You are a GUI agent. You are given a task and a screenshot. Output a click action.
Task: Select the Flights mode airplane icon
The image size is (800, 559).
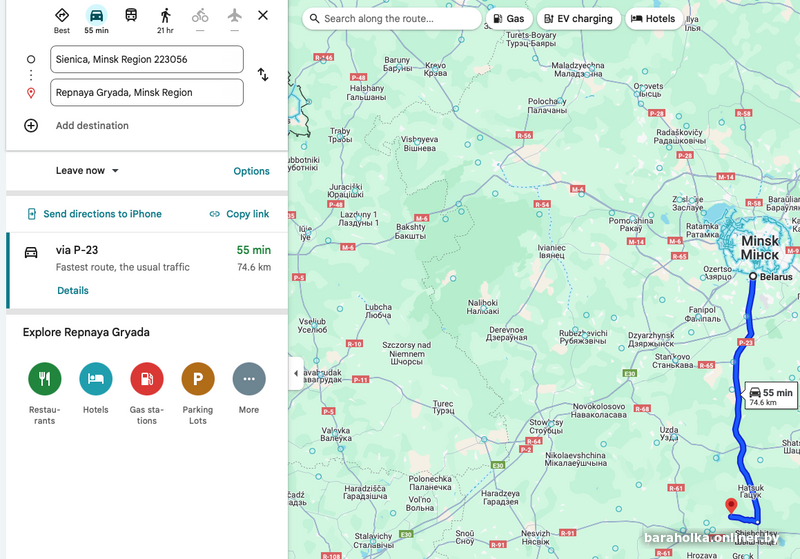pos(234,16)
